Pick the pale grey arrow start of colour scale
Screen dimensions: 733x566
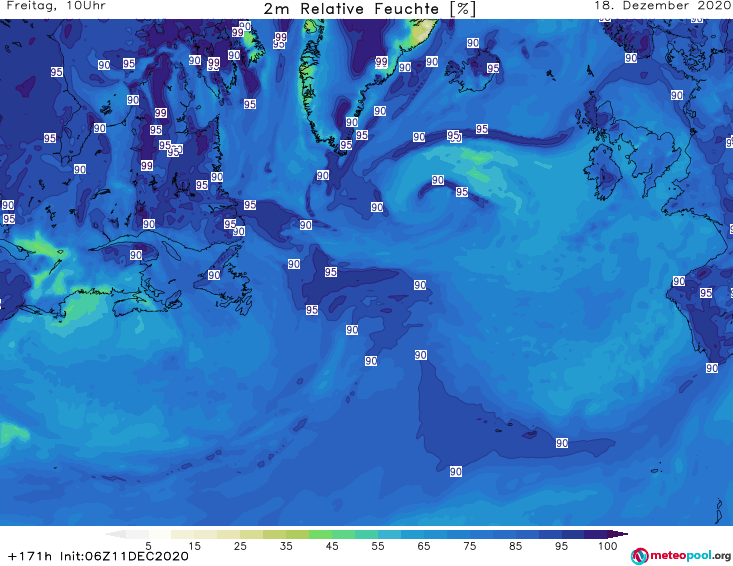(x=115, y=534)
